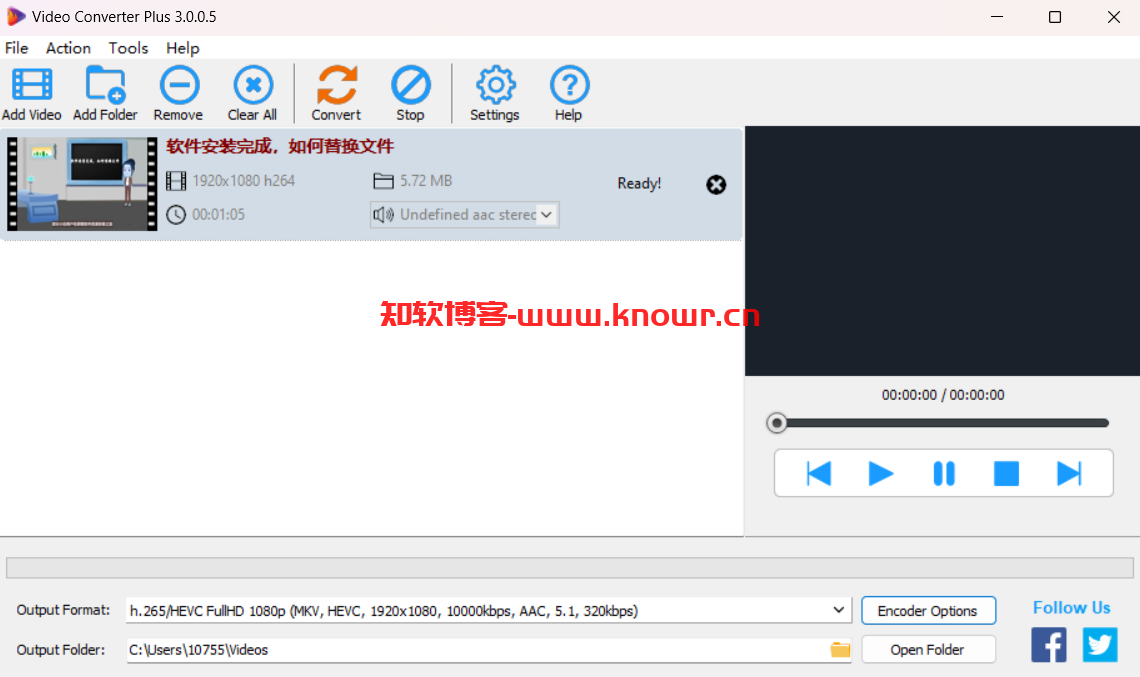Click the speaker icon in audio track box

pos(383,215)
